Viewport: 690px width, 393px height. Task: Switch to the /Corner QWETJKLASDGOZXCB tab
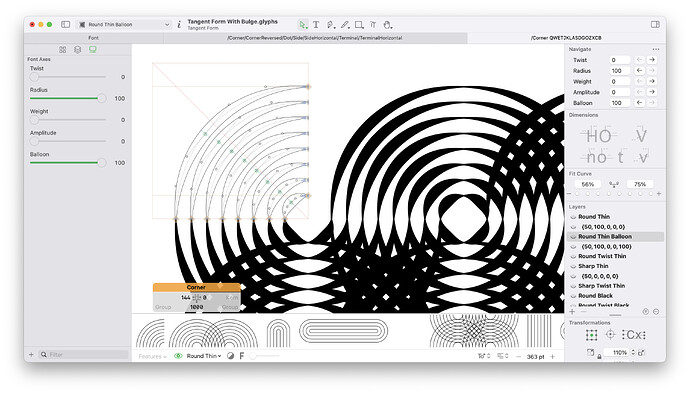pyautogui.click(x=566, y=38)
